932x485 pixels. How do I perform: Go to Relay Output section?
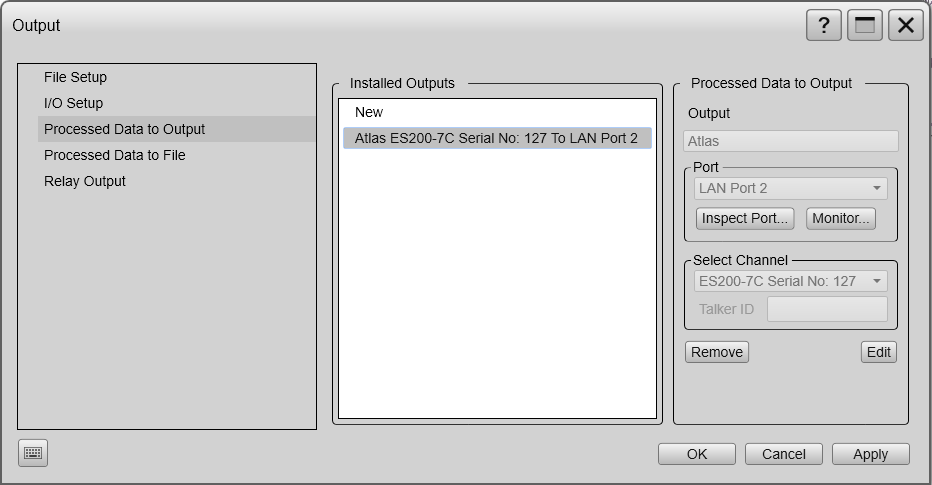(x=85, y=181)
